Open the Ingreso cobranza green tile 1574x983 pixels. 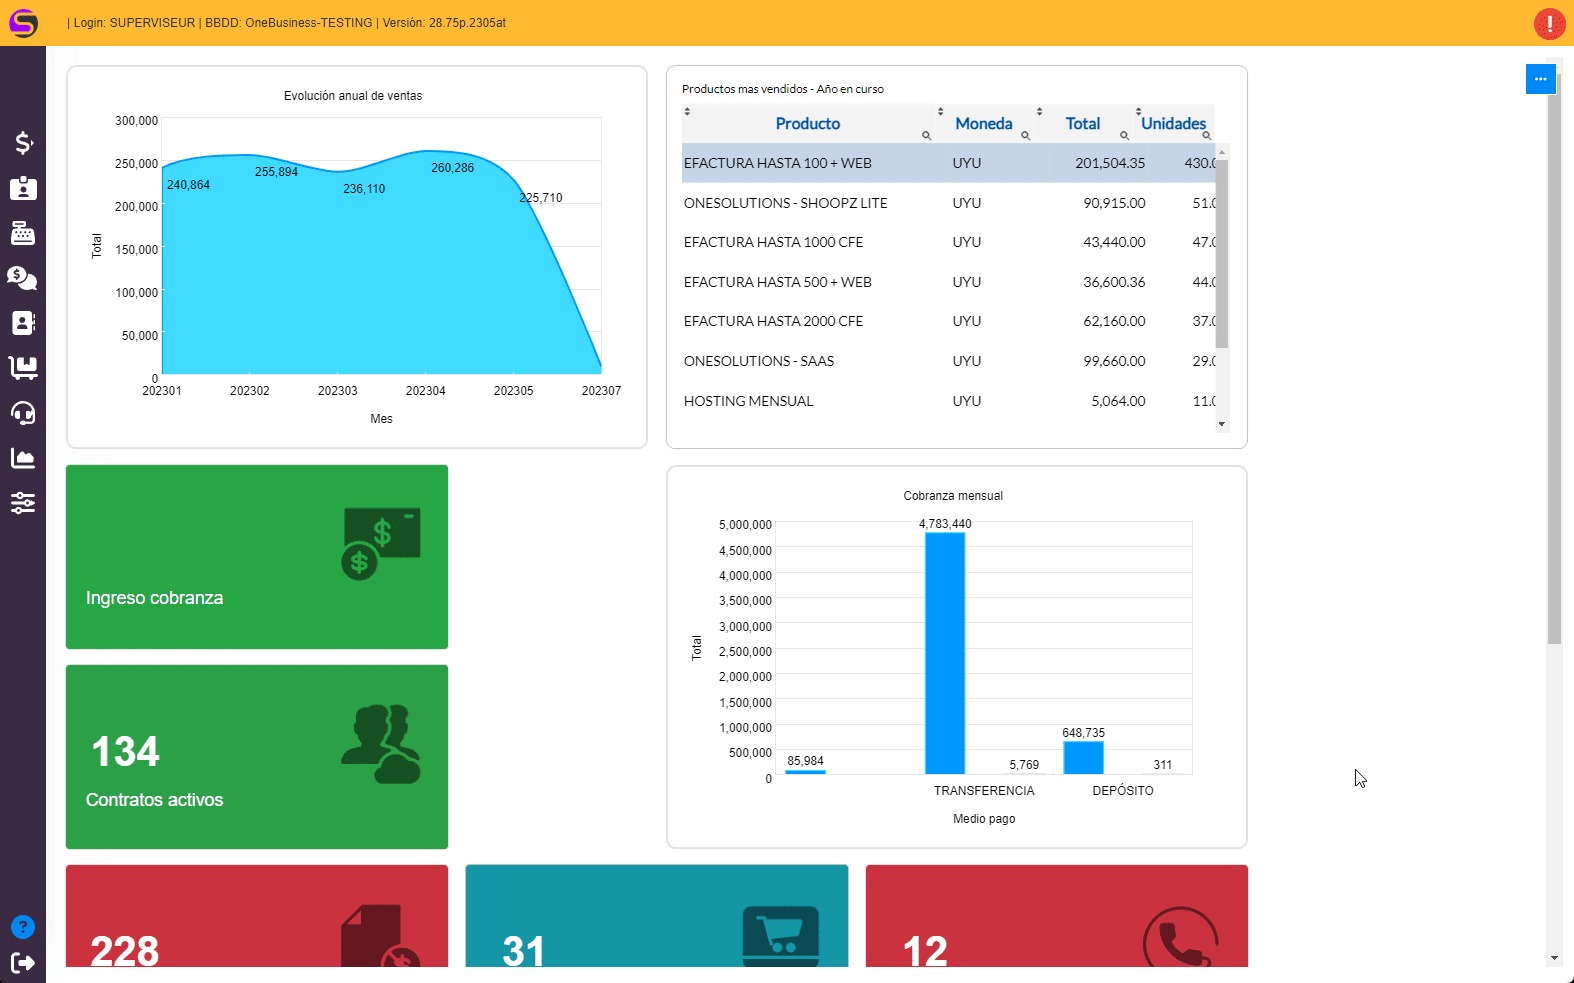[257, 557]
